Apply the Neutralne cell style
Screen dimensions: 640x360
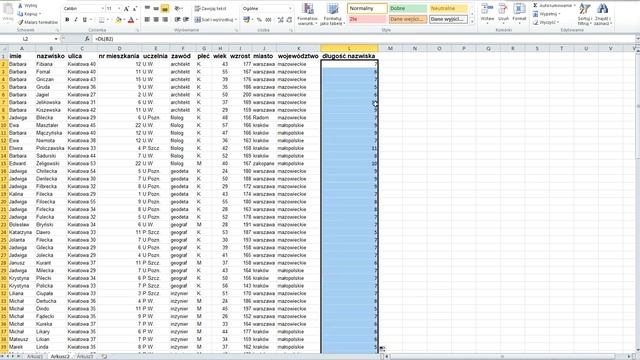[x=448, y=8]
